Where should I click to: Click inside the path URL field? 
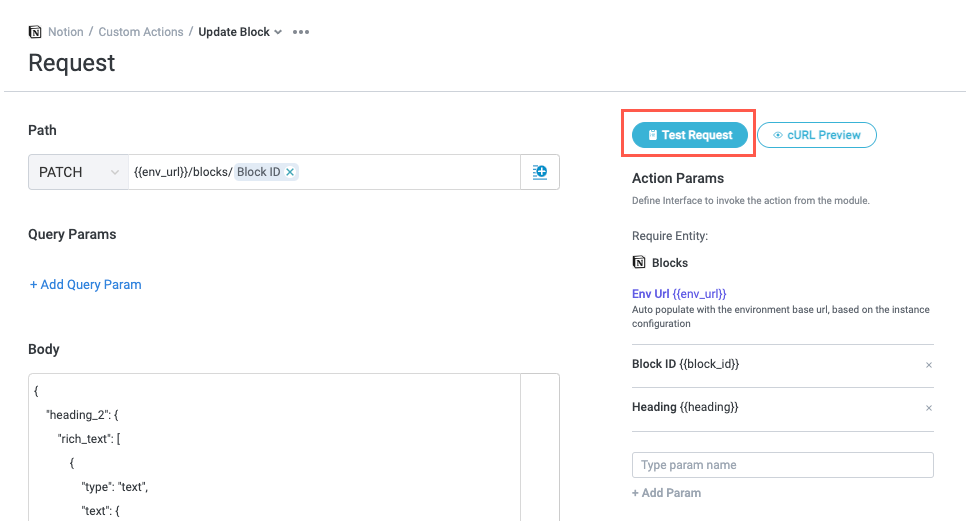324,172
